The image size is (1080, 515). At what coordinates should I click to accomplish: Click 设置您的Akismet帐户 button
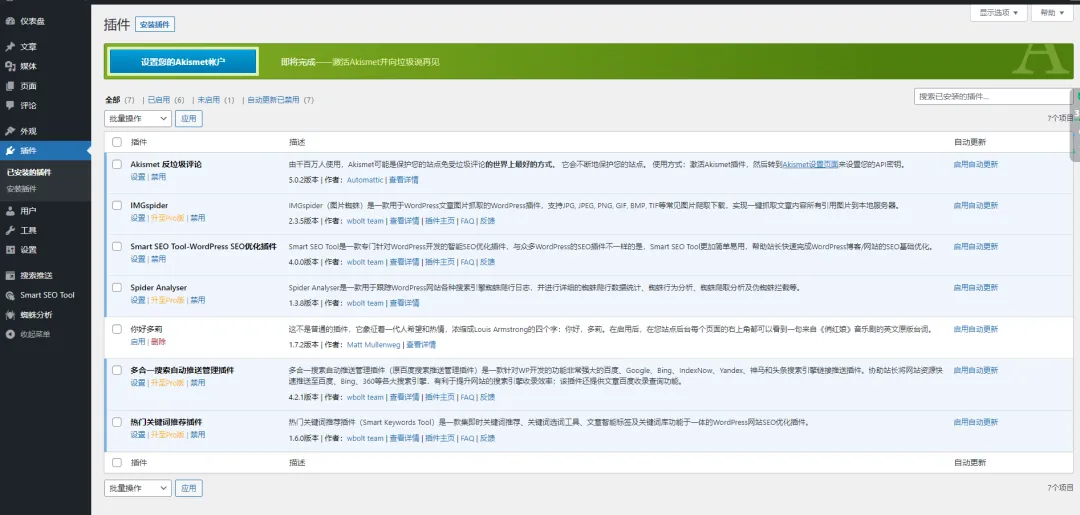183,61
